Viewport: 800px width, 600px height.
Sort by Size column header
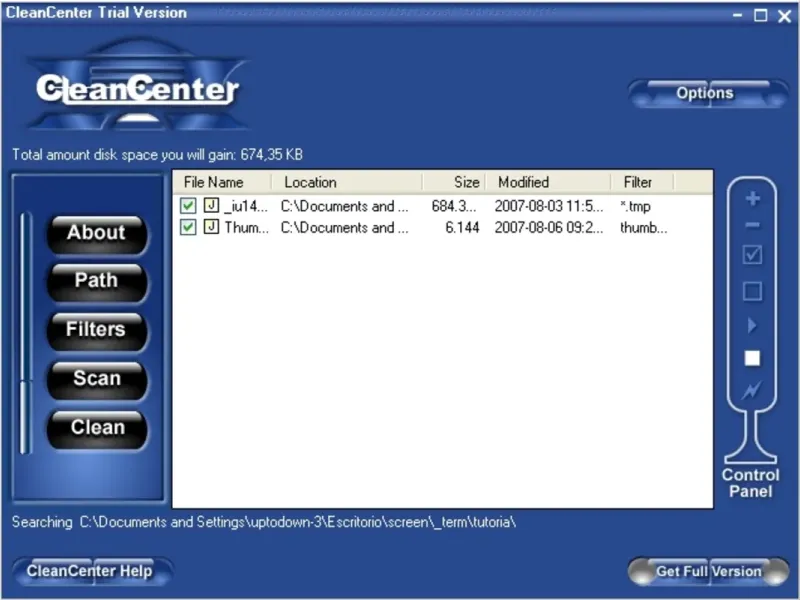tap(454, 182)
